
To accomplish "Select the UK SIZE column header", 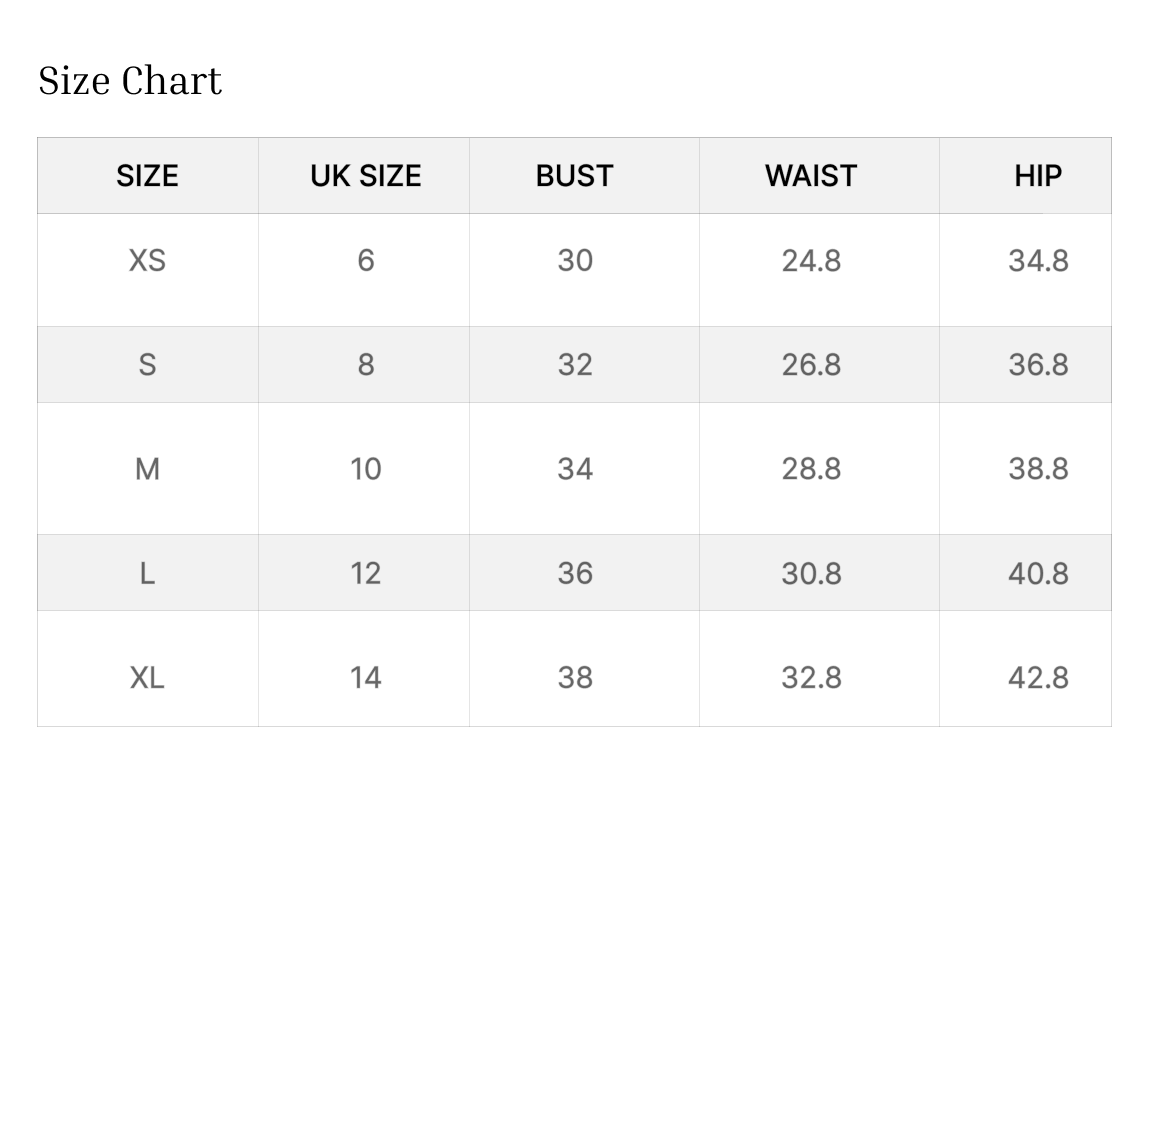I will point(365,176).
